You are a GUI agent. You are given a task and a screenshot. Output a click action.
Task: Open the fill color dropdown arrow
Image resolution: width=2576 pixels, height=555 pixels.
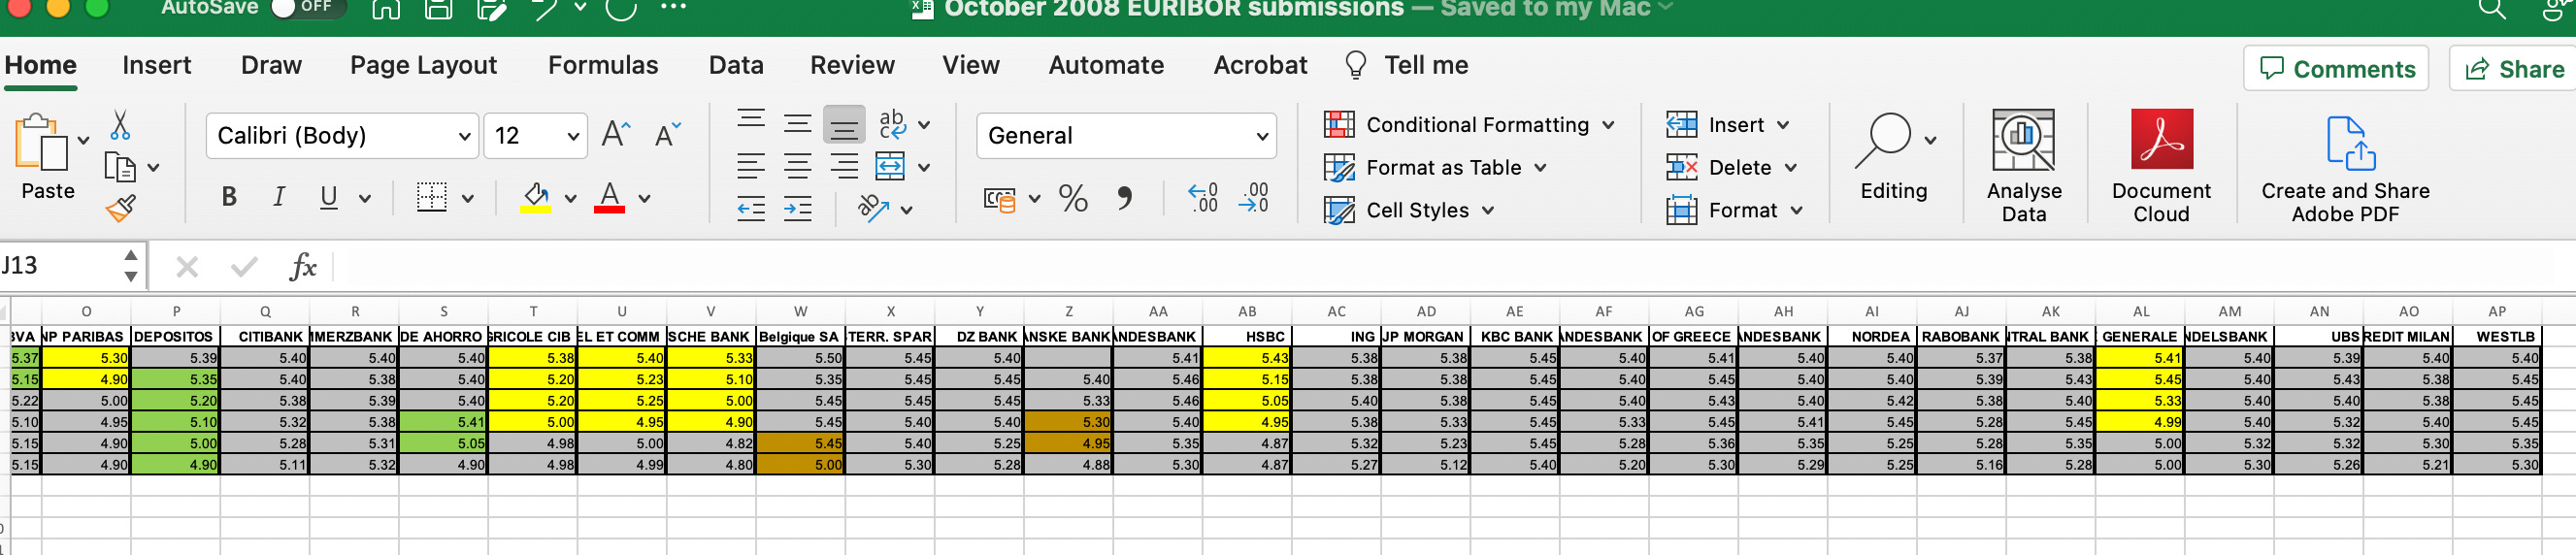(570, 199)
